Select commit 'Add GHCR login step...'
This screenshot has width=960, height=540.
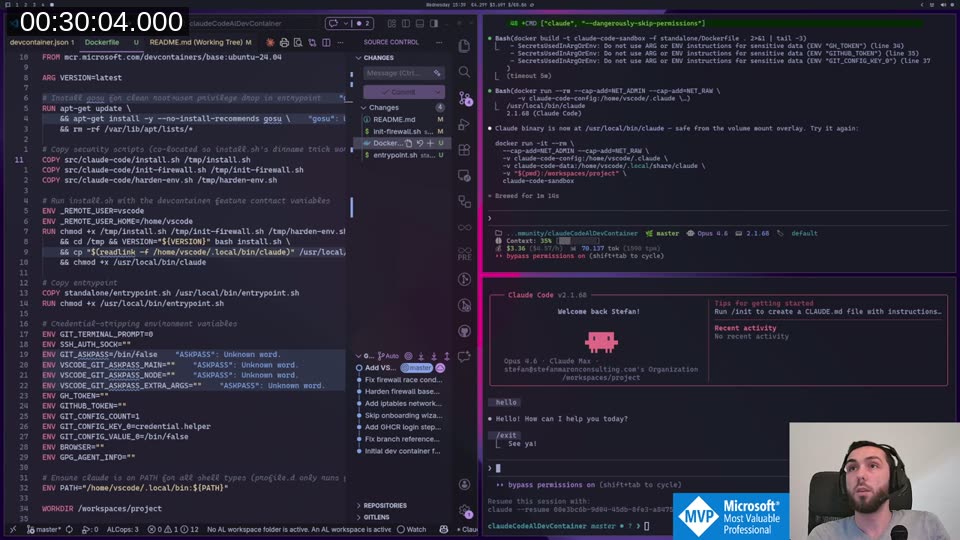[401, 427]
